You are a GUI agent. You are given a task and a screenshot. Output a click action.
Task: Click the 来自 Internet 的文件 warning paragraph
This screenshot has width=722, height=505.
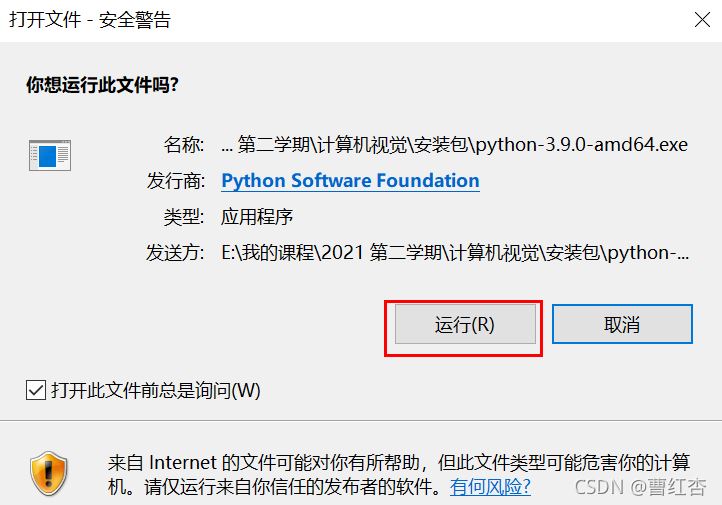click(x=399, y=474)
